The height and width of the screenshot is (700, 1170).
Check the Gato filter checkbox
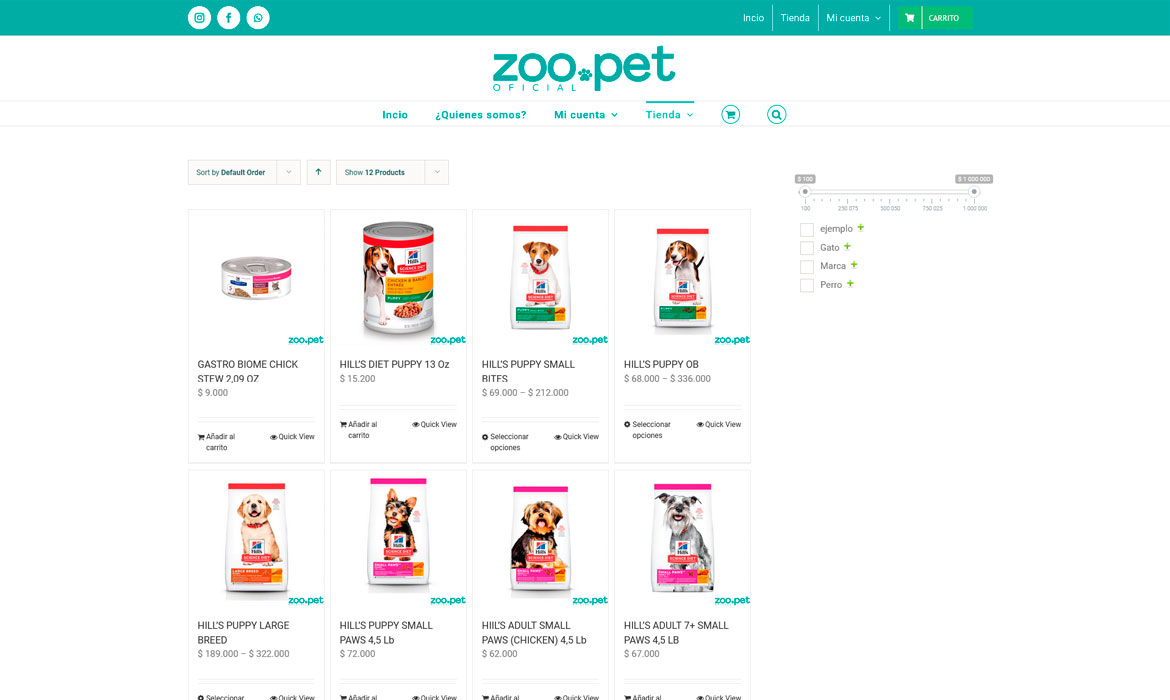tap(807, 248)
